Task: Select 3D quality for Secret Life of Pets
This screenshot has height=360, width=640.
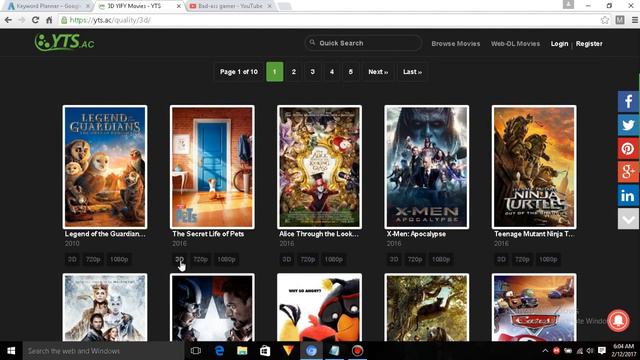Action: pos(179,259)
